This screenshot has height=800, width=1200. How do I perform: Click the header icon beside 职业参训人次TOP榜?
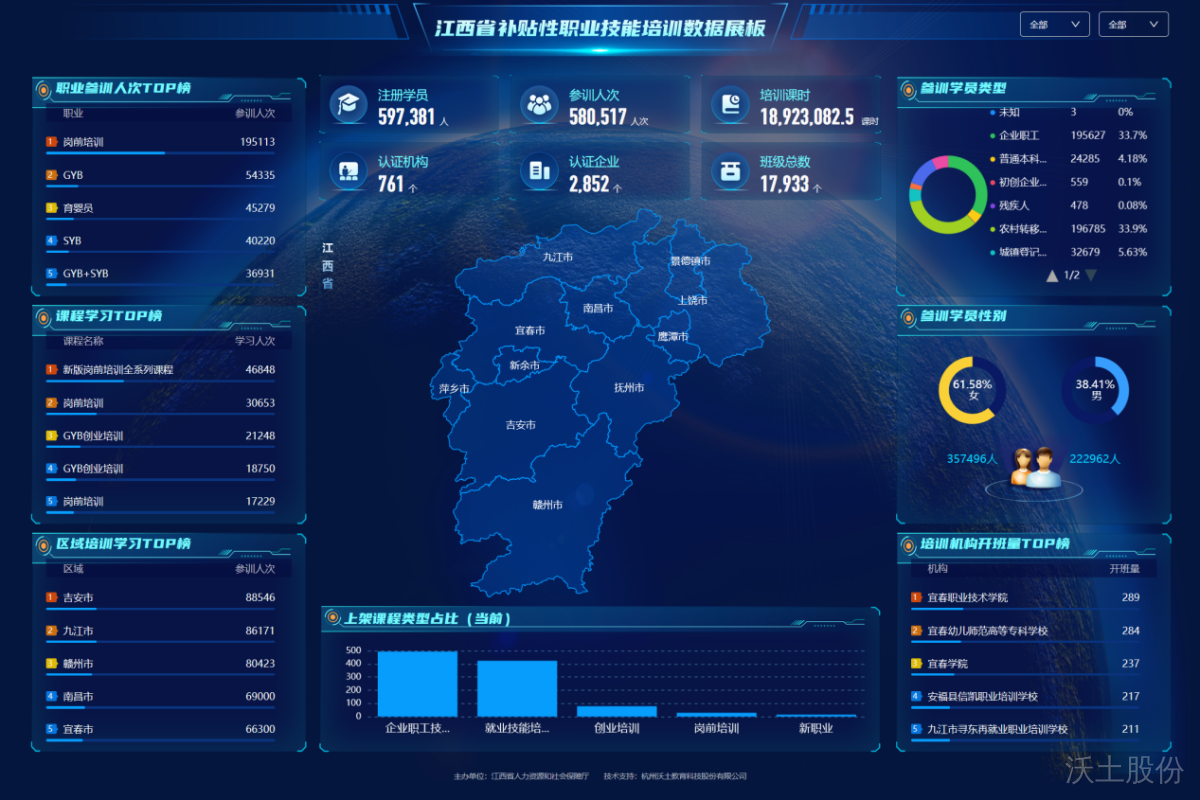[x=43, y=89]
